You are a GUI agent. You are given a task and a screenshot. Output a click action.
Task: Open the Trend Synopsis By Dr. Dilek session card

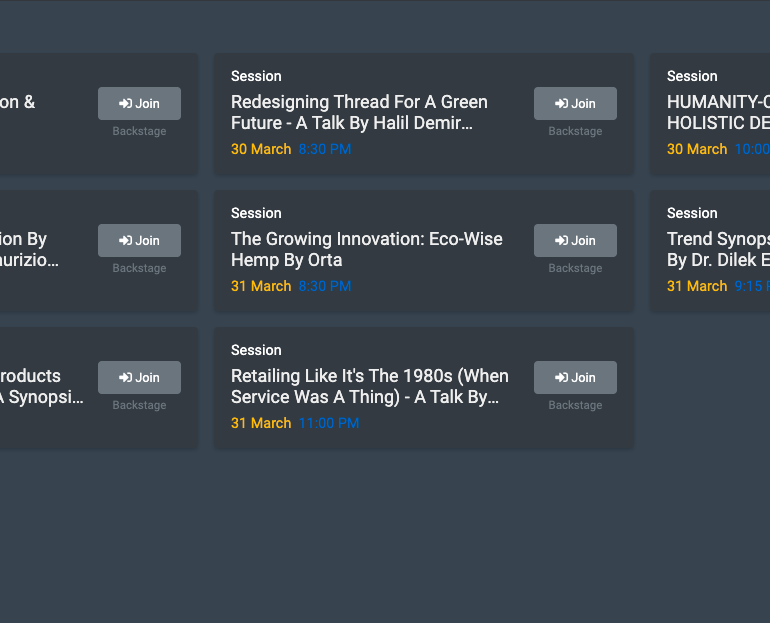pyautogui.click(x=710, y=251)
